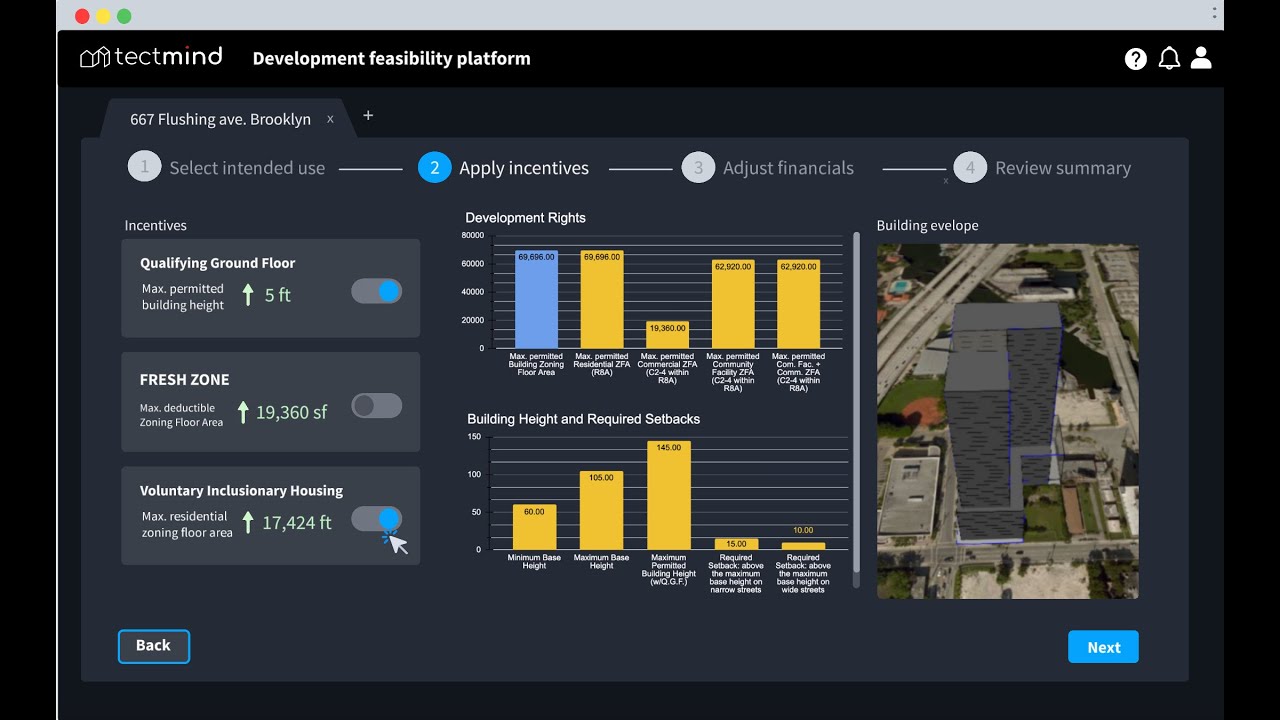
Task: Go to Select intended use step
Action: (x=247, y=168)
